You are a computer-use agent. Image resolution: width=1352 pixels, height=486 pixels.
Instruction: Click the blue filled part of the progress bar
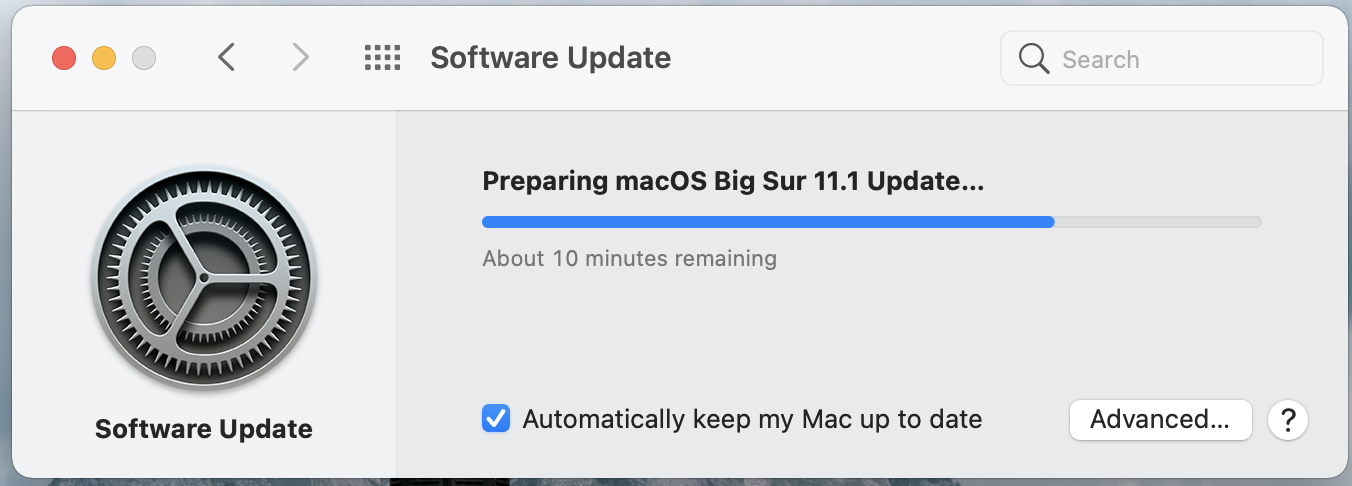pyautogui.click(x=767, y=222)
